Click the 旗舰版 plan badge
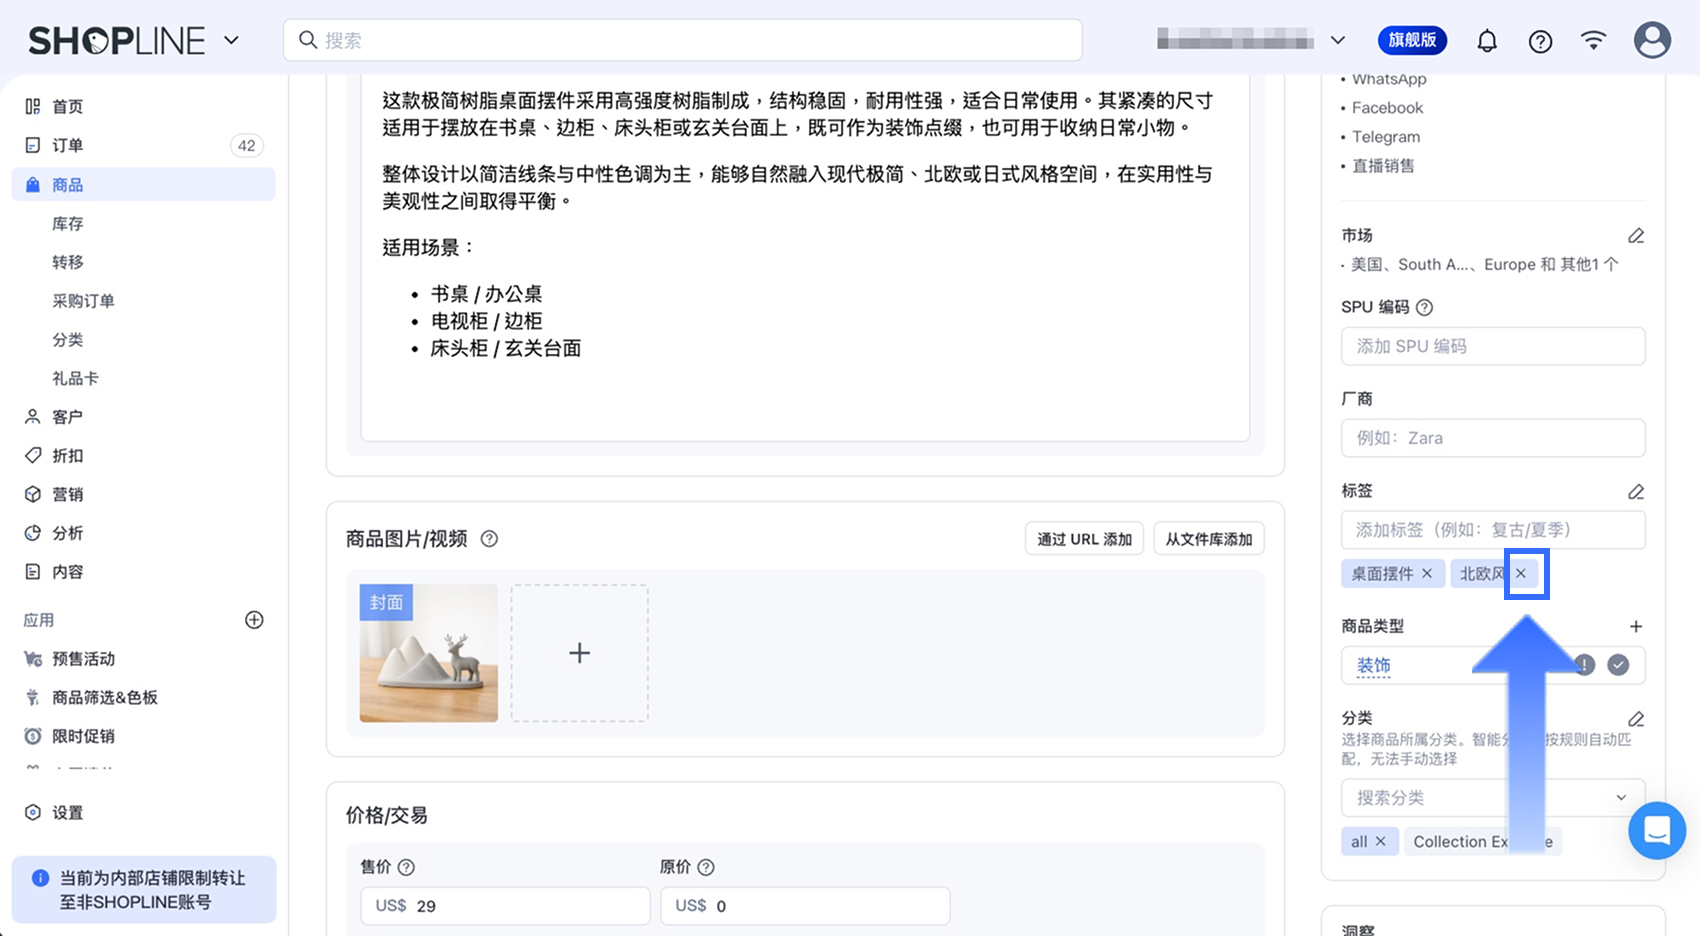 point(1412,40)
